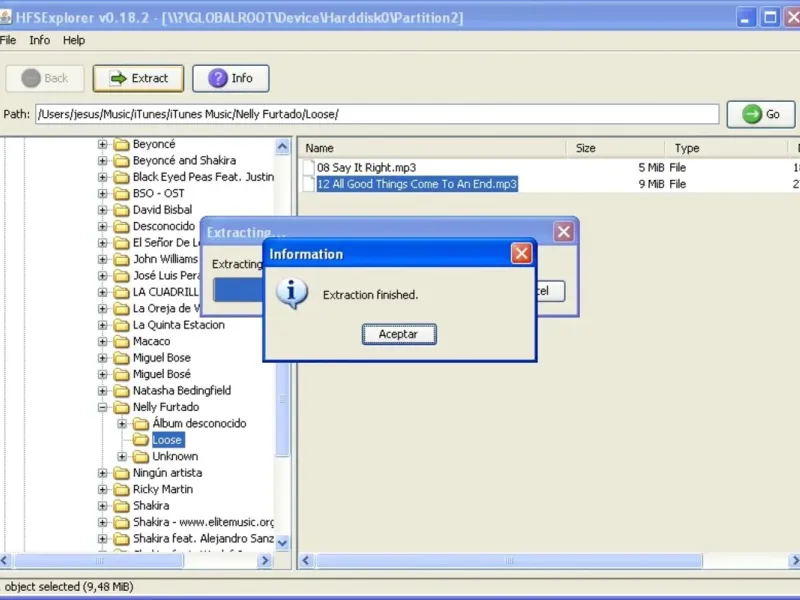Open the Help menu
Image resolution: width=800 pixels, height=600 pixels.
tap(74, 40)
